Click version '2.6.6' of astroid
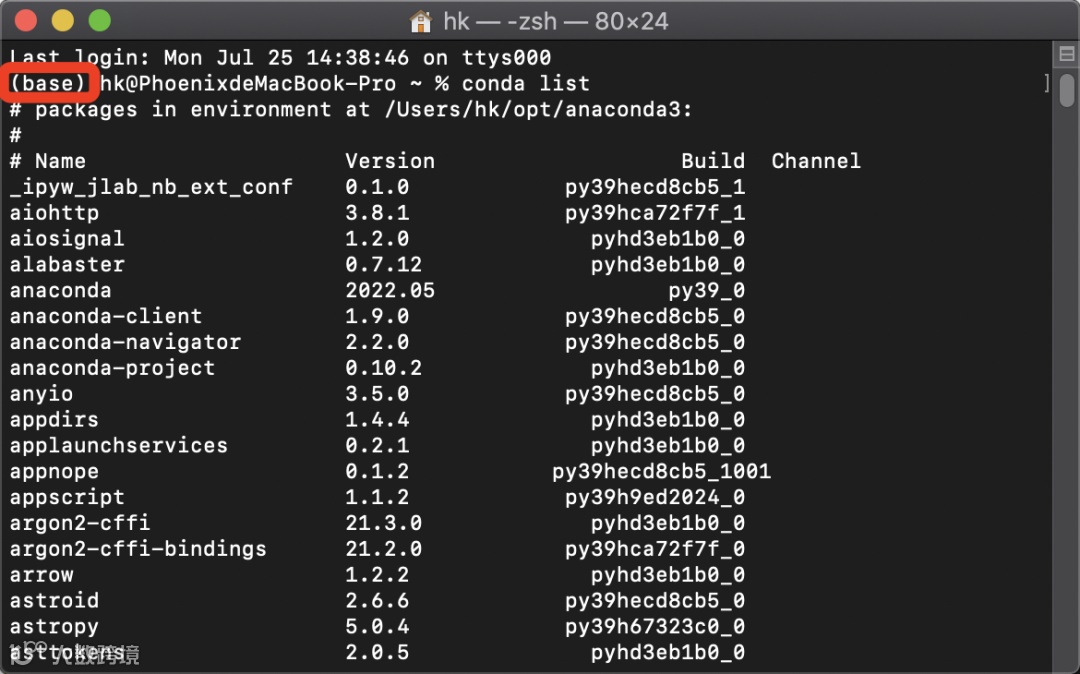The height and width of the screenshot is (674, 1080). click(377, 600)
